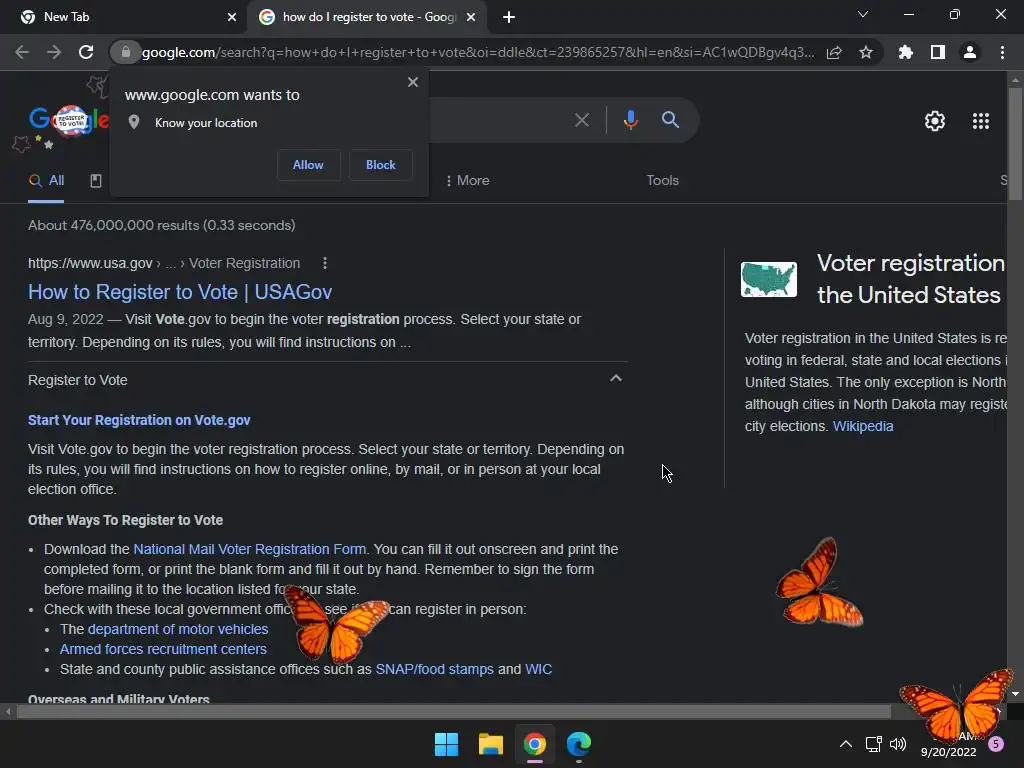Open the Chrome profile icon
Image resolution: width=1024 pixels, height=768 pixels.
(970, 52)
